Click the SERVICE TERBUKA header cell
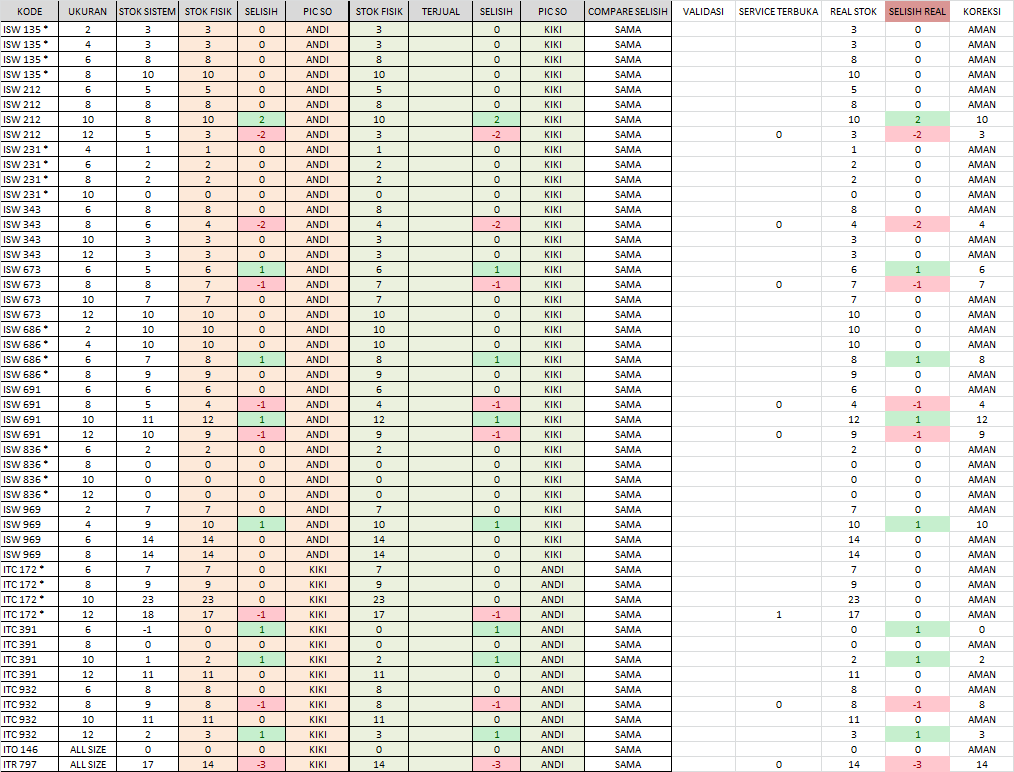The height and width of the screenshot is (772, 1014). click(778, 12)
